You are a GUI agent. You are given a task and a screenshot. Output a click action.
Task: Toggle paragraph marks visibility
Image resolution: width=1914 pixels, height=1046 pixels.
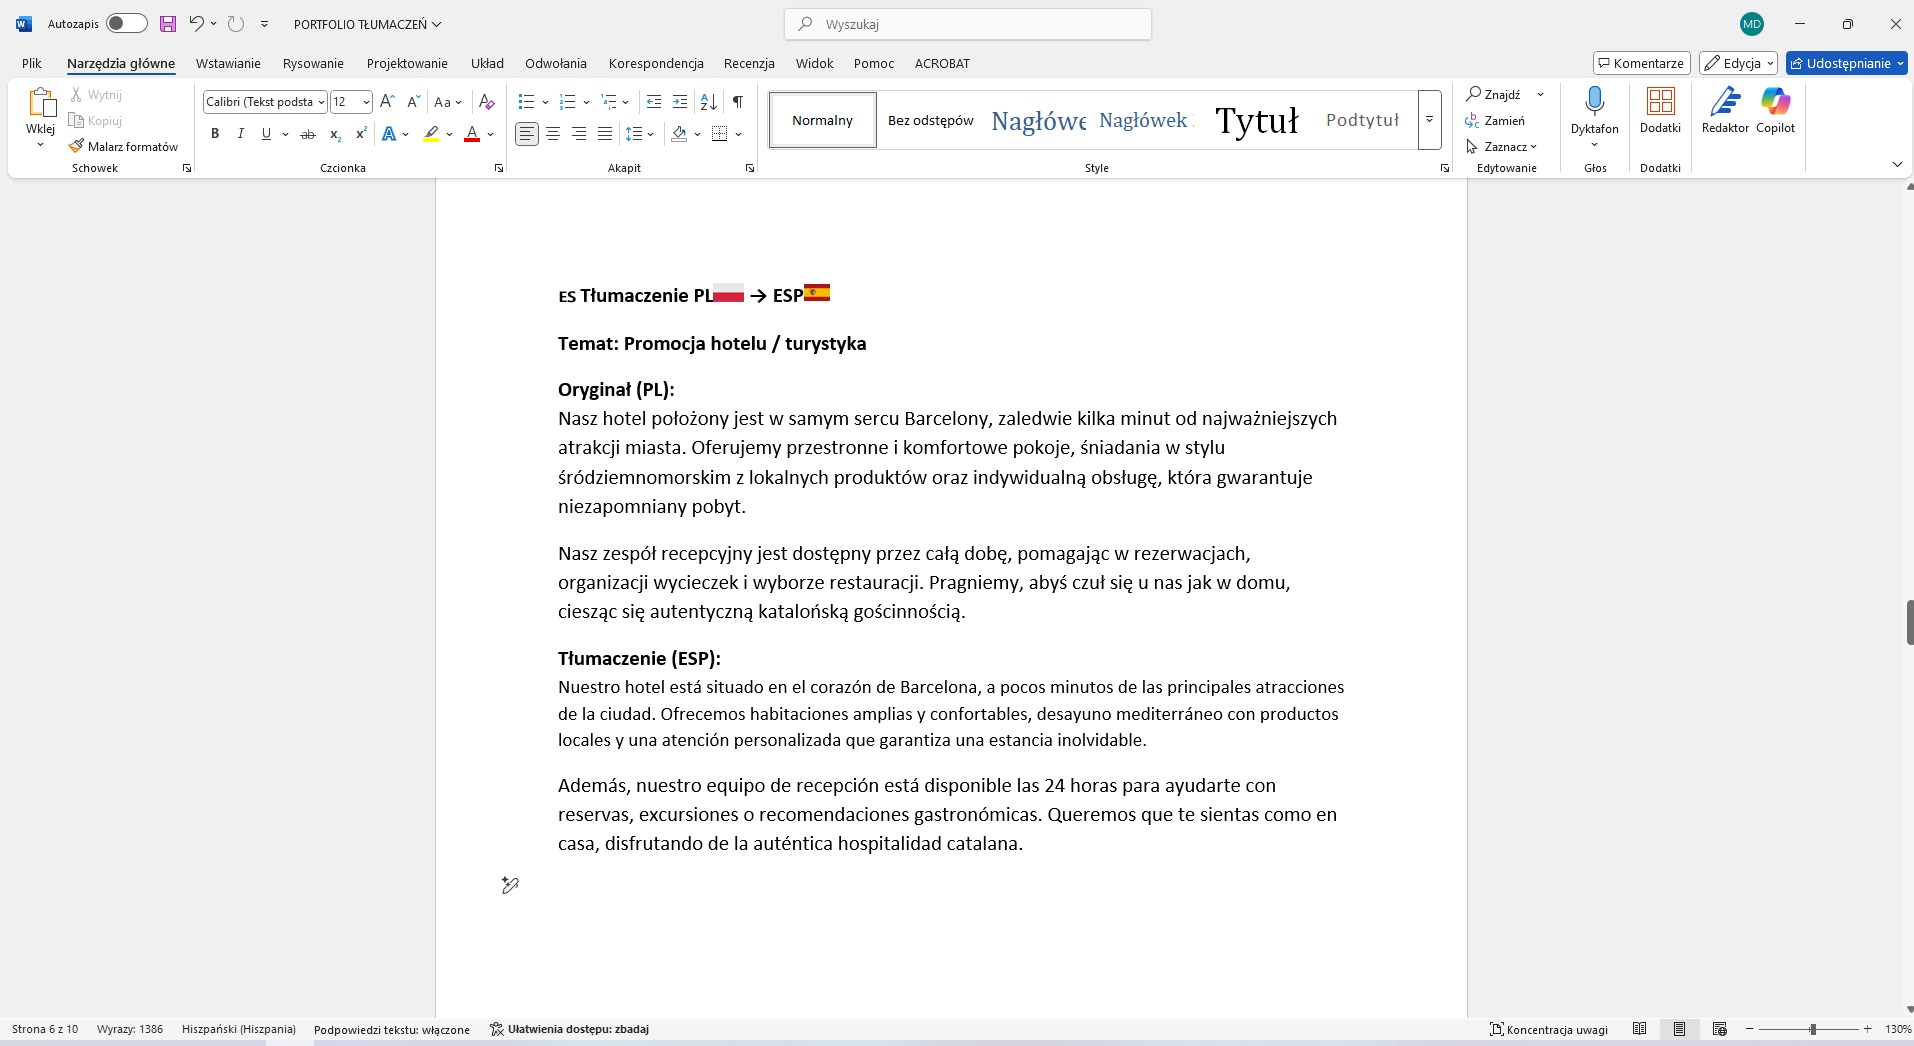point(738,102)
